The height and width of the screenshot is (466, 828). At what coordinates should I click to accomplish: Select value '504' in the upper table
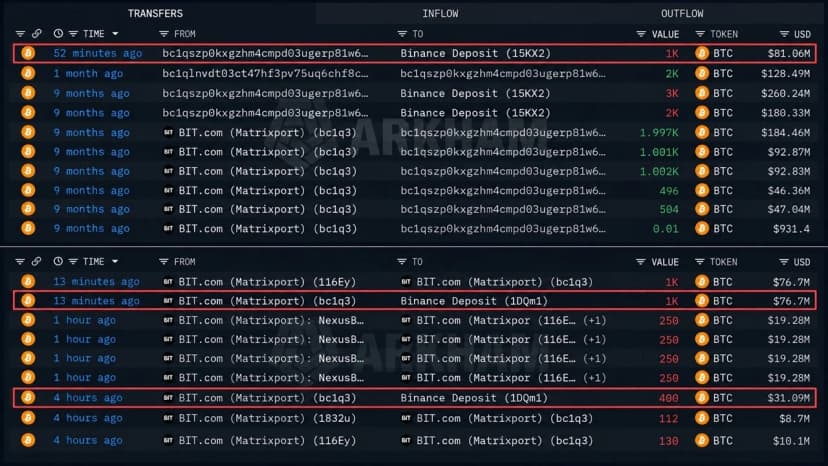(x=669, y=210)
